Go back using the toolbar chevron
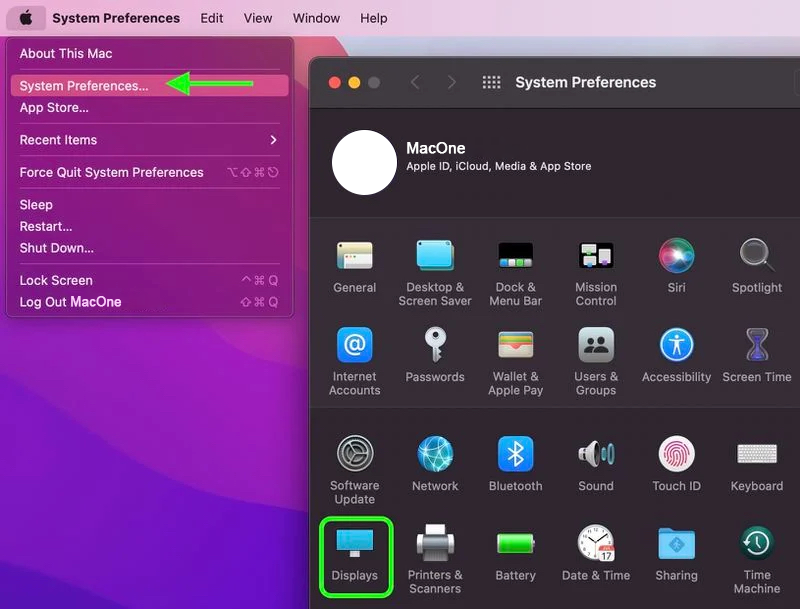 click(x=416, y=82)
